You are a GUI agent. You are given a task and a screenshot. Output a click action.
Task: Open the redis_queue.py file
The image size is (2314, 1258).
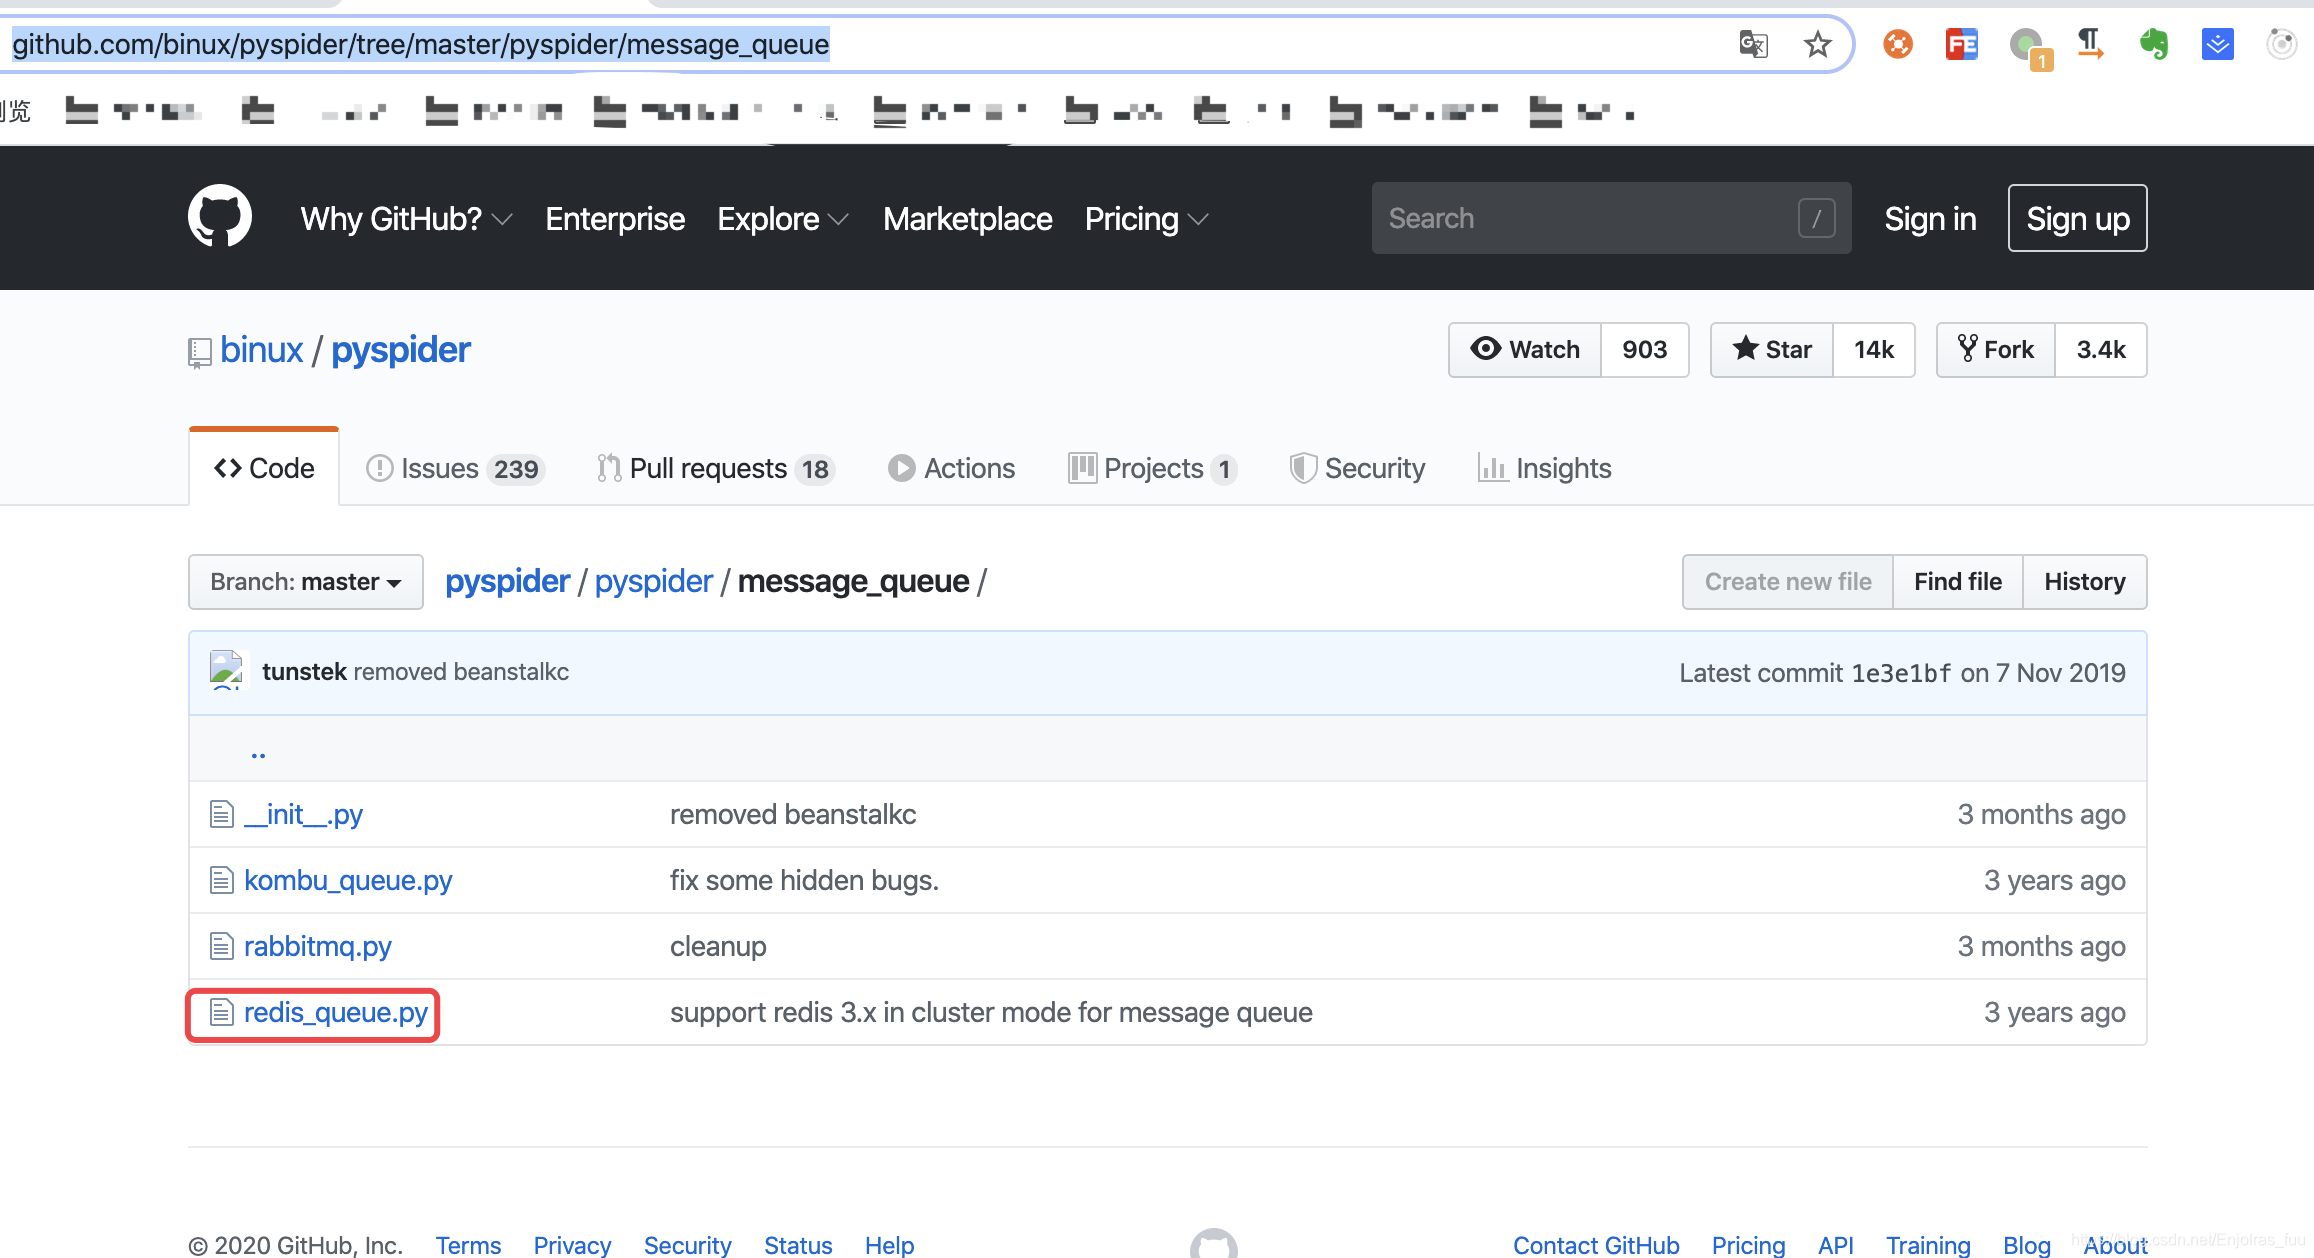tap(336, 1012)
